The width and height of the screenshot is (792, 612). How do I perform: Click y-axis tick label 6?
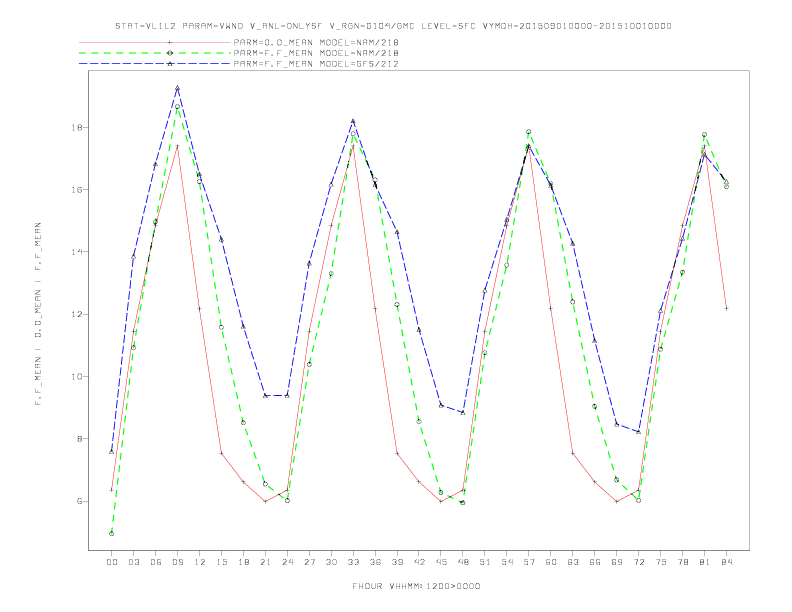(80, 501)
